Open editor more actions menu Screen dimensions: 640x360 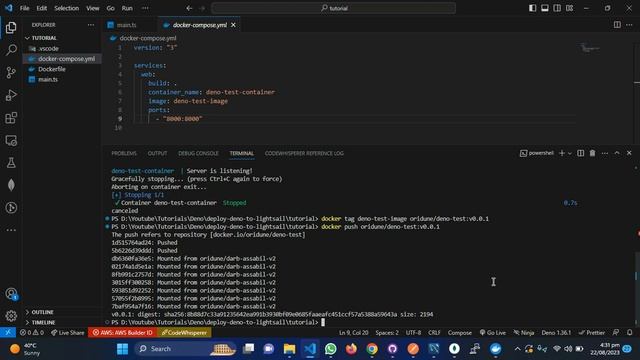(x=629, y=25)
